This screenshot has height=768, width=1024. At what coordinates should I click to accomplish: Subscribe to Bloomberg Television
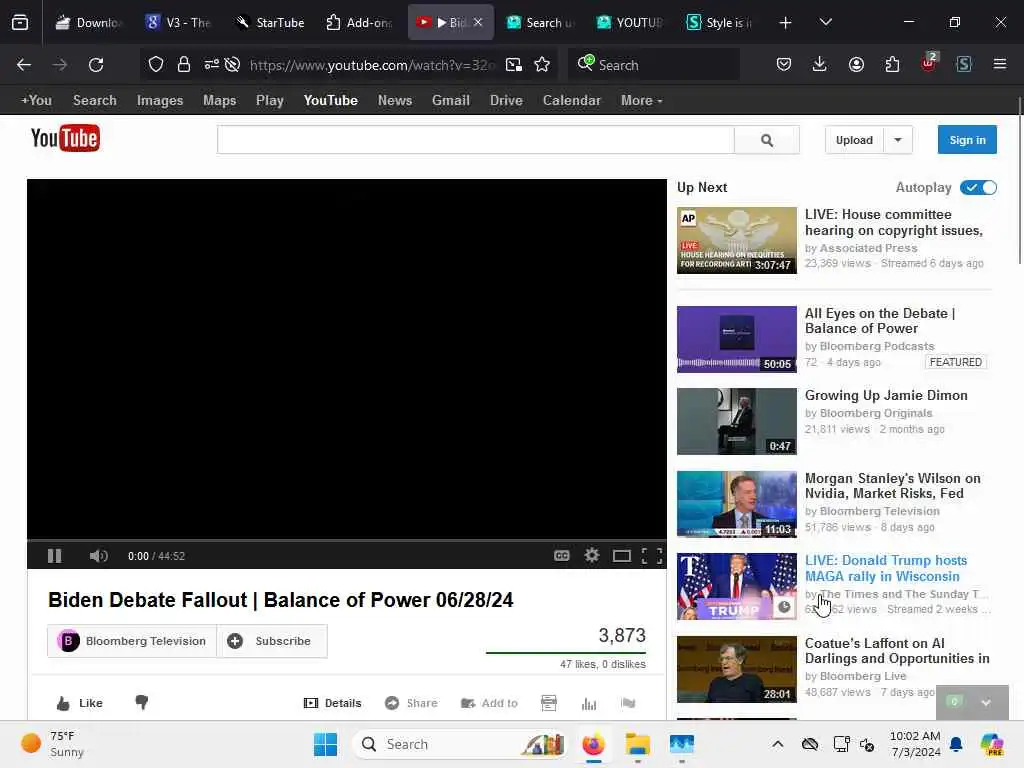271,641
